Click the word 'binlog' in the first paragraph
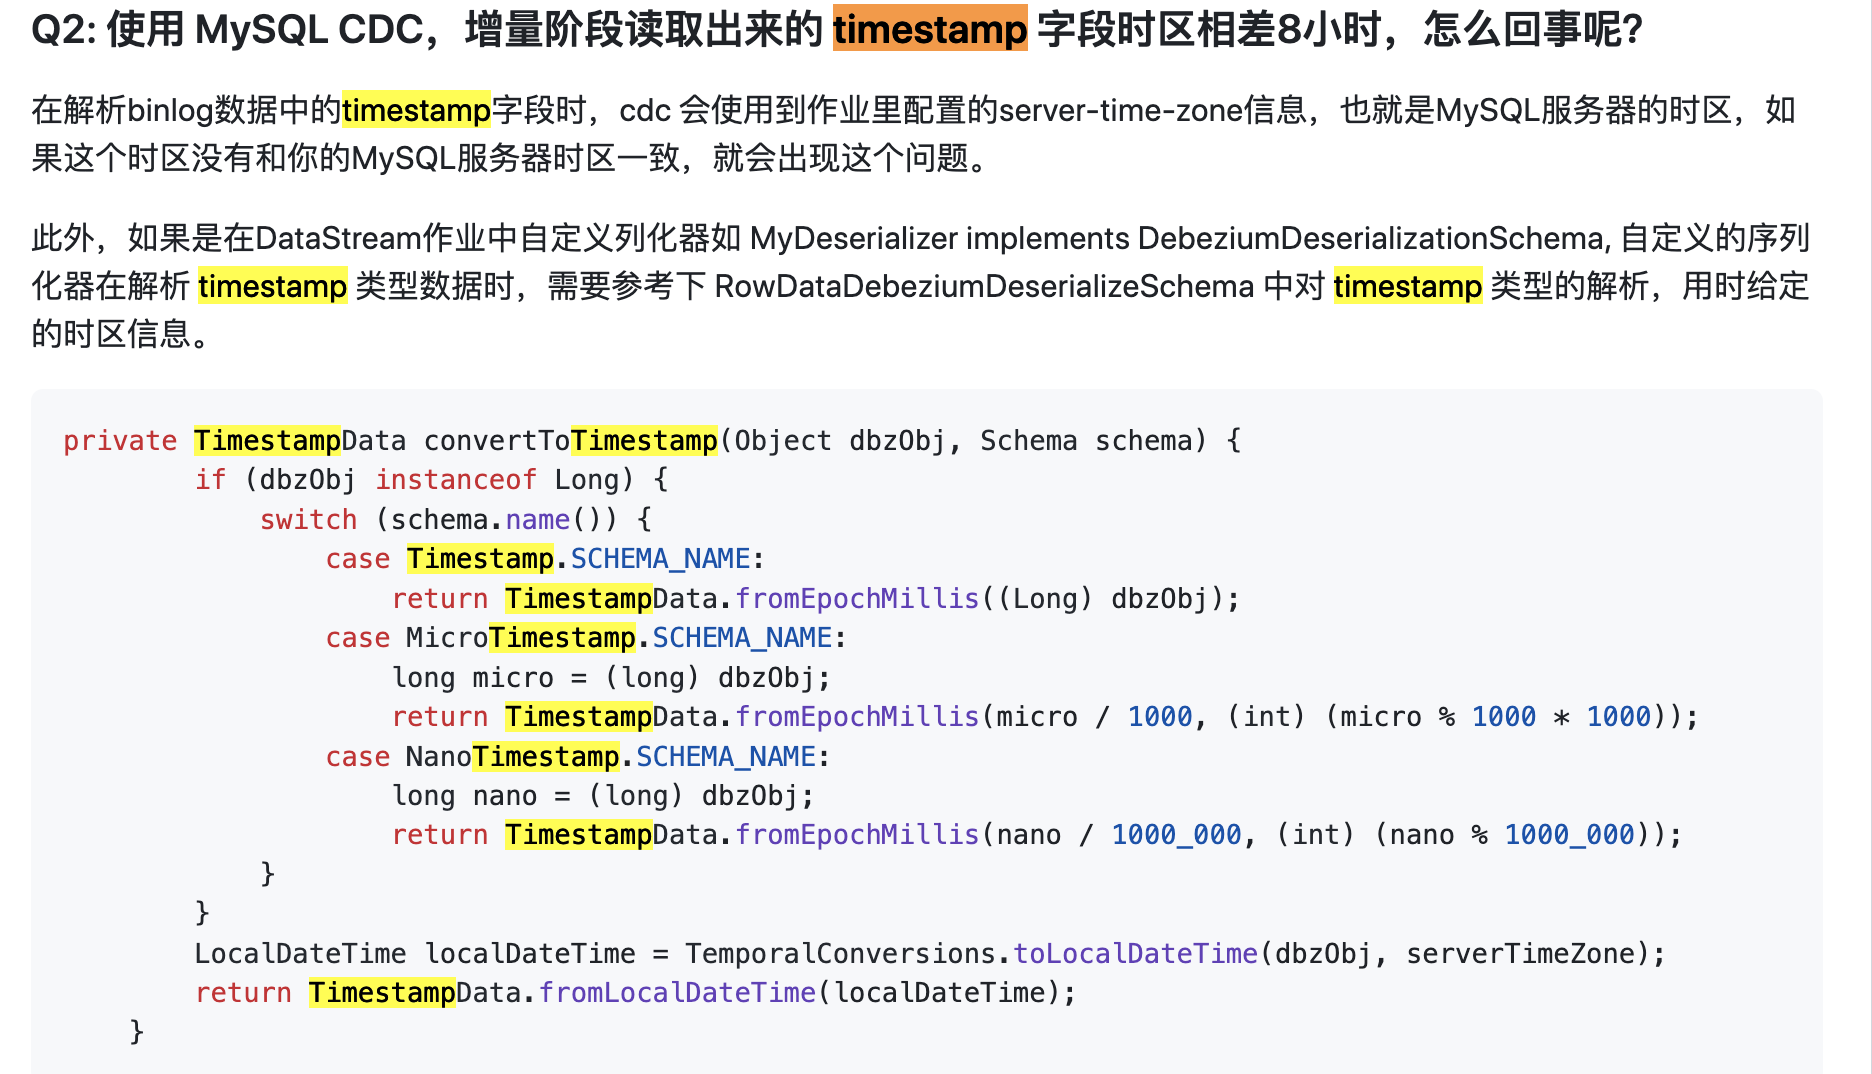This screenshot has height=1074, width=1872. coord(170,110)
